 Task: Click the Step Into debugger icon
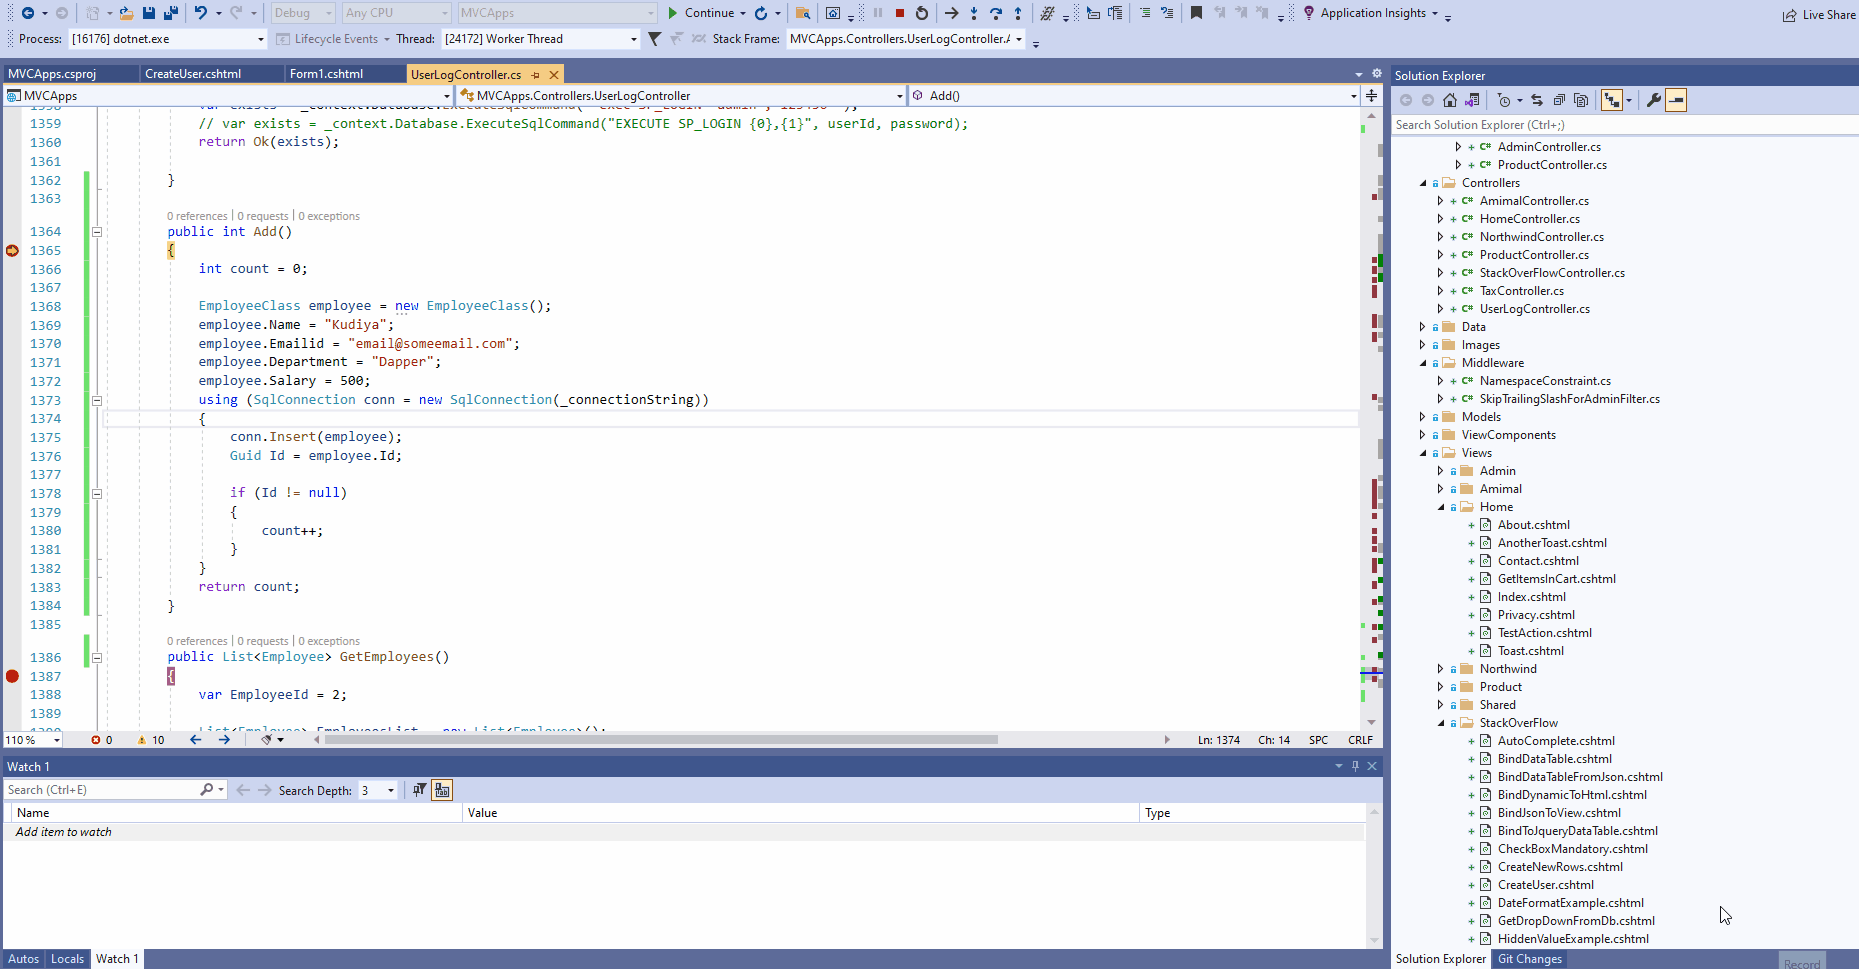[973, 13]
